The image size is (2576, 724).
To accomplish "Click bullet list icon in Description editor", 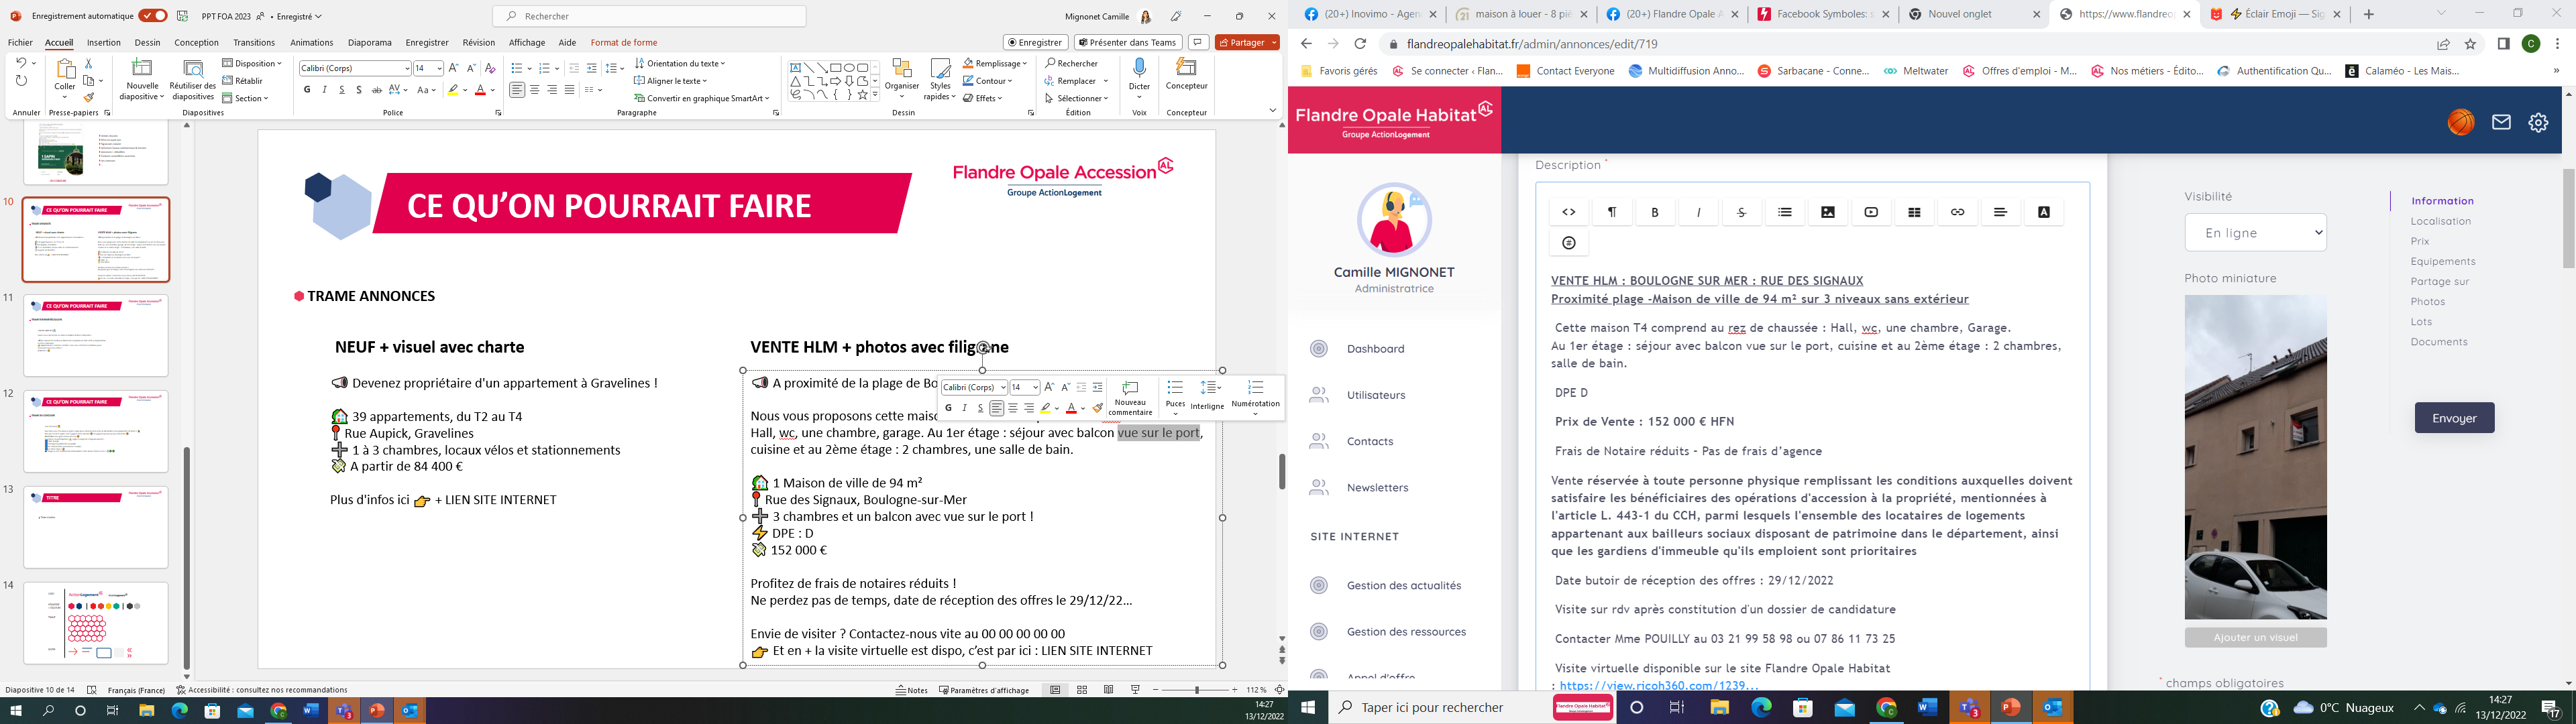I will click(x=1785, y=212).
